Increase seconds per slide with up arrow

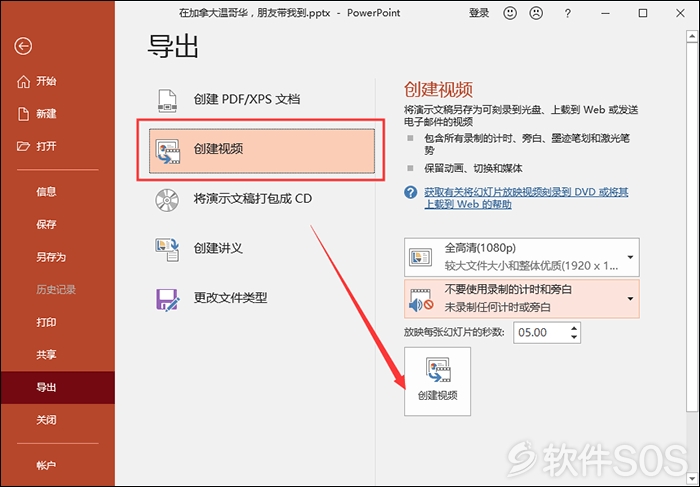point(574,328)
